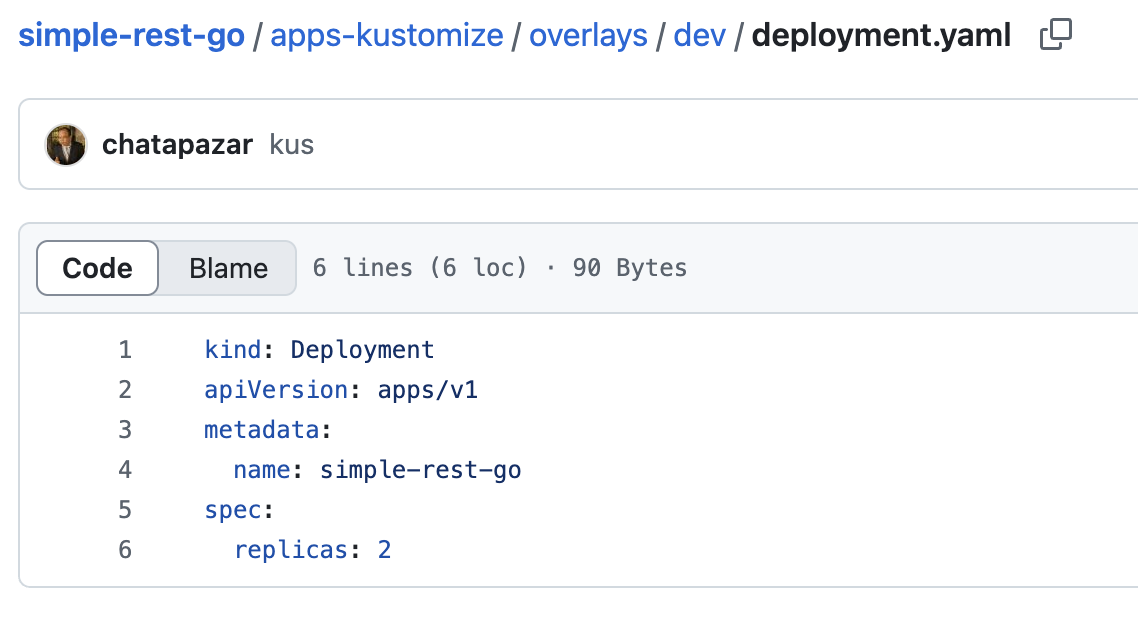
Task: Click 'apiVersion: apps/v1' code line
Action: click(x=341, y=390)
